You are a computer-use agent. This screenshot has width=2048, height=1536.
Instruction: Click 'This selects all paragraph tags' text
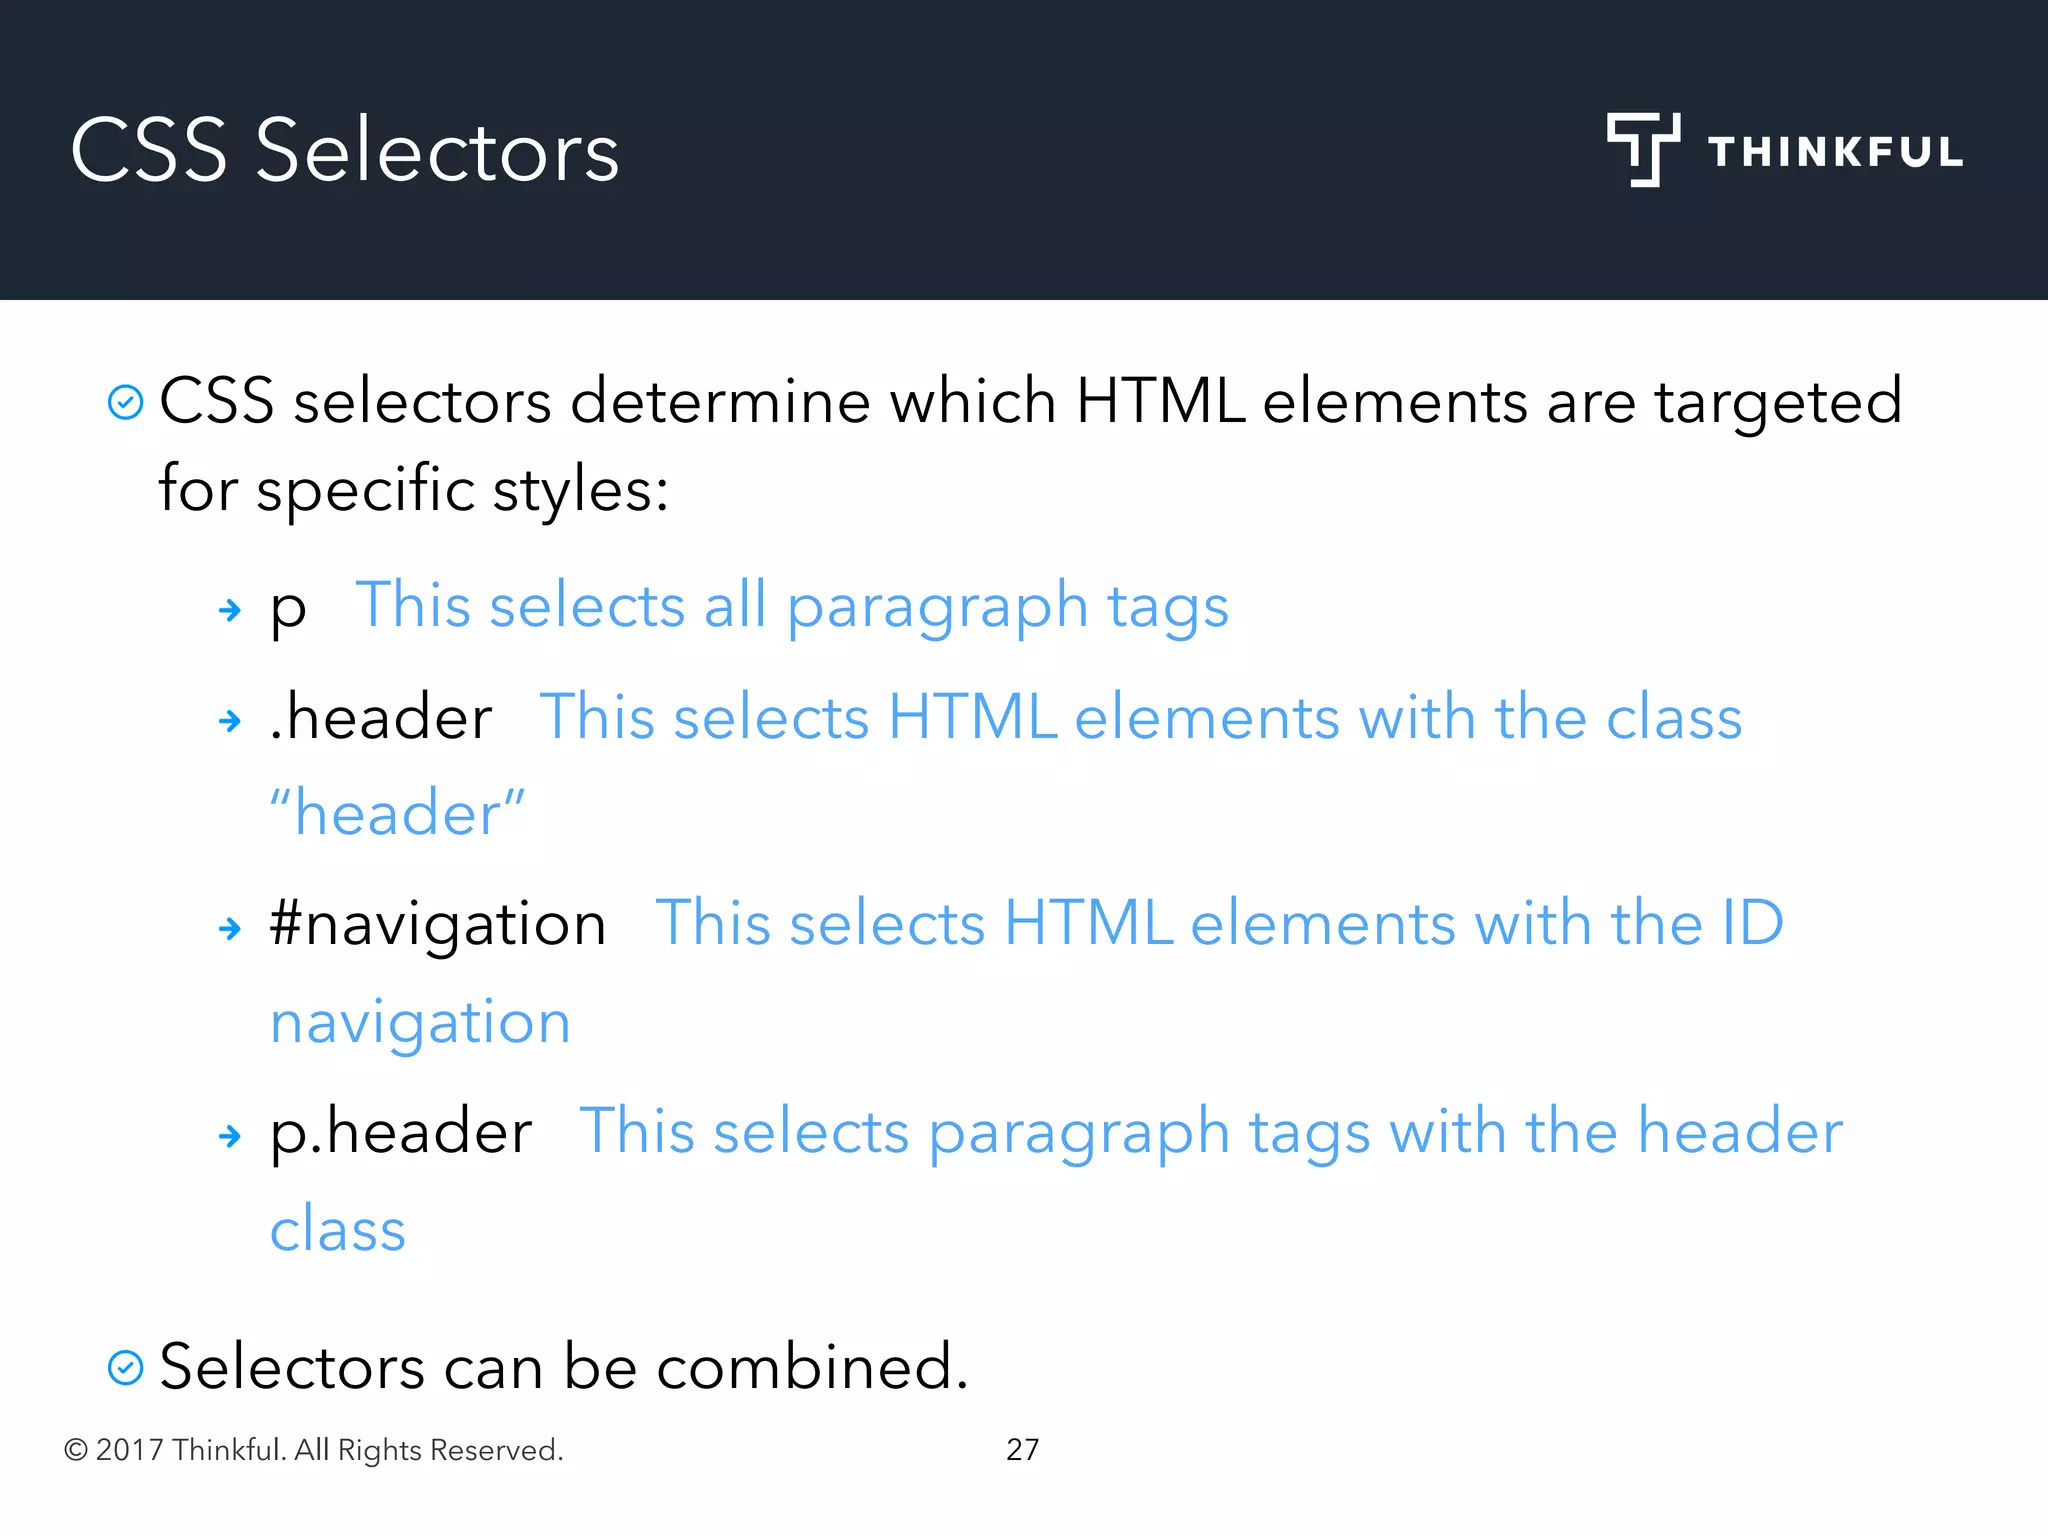coord(792,606)
